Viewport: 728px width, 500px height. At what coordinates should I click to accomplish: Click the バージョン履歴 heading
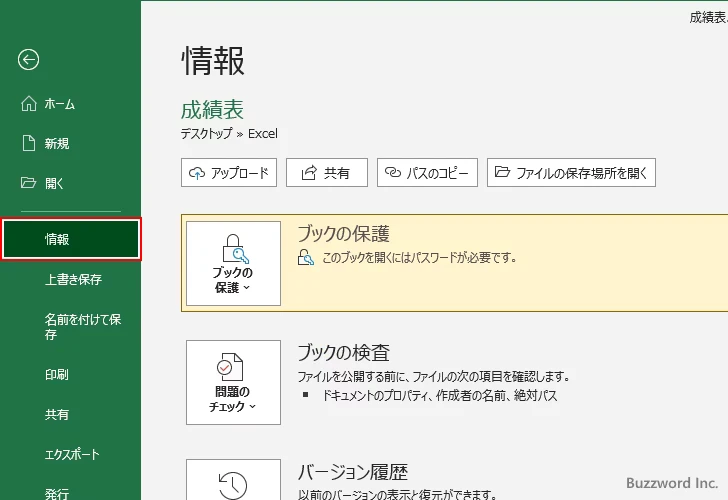(352, 472)
